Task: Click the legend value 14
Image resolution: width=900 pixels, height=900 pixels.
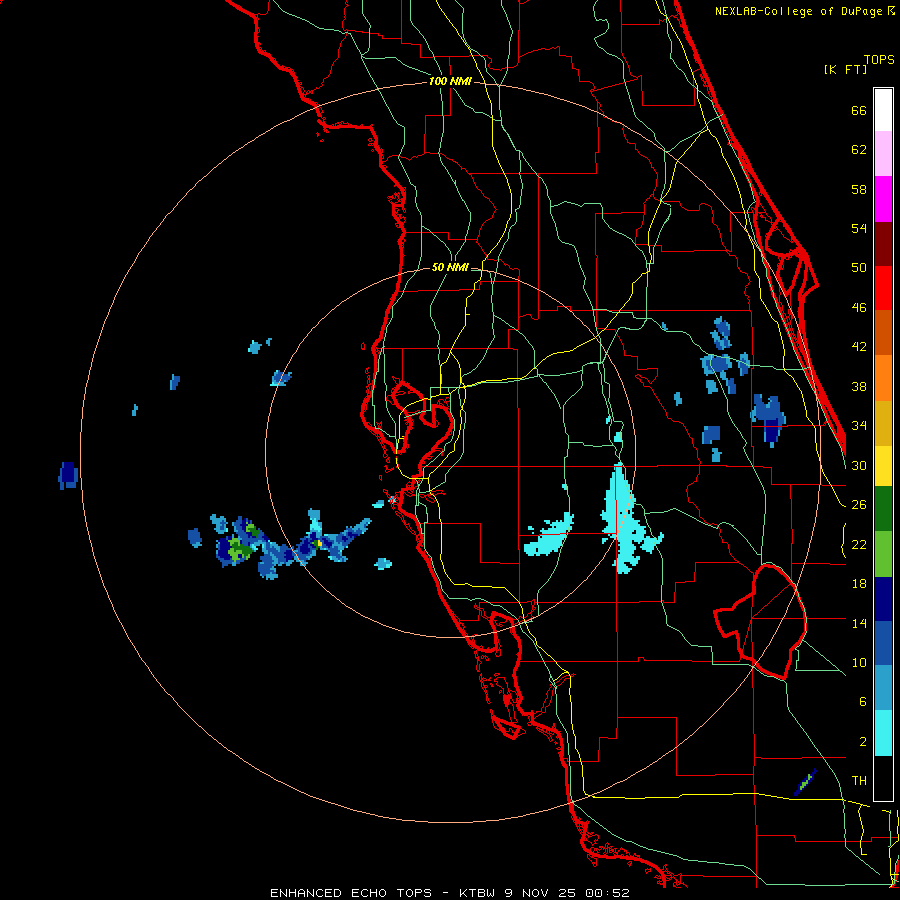Action: pos(859,623)
